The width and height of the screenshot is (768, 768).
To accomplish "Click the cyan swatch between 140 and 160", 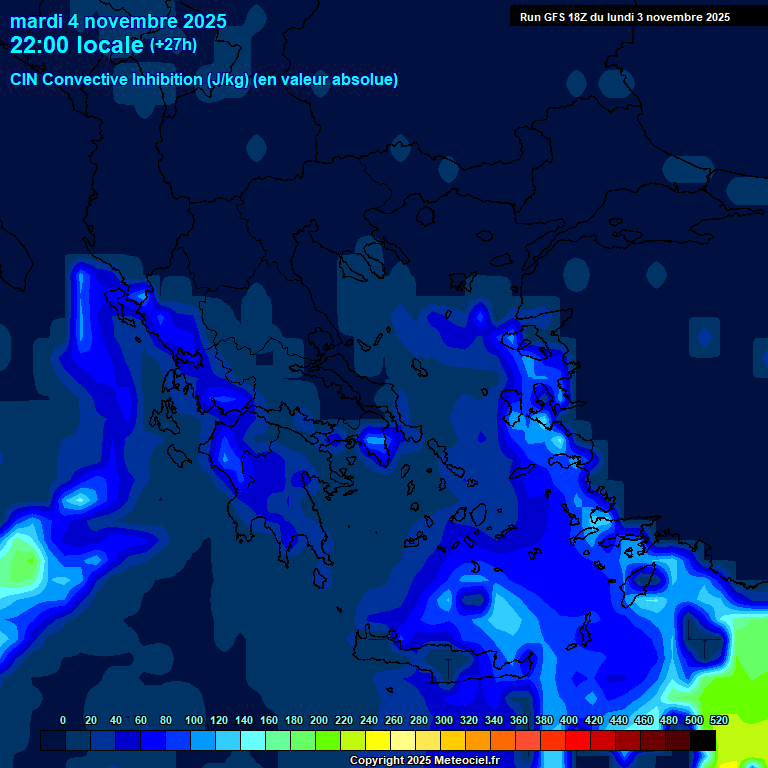I will point(253,740).
